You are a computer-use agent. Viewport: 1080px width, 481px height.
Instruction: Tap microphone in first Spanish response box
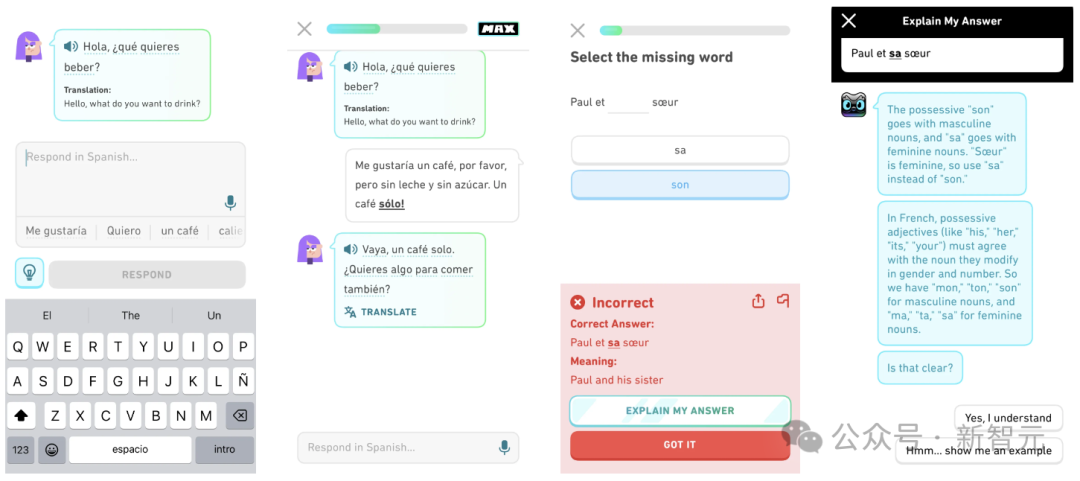tap(231, 203)
